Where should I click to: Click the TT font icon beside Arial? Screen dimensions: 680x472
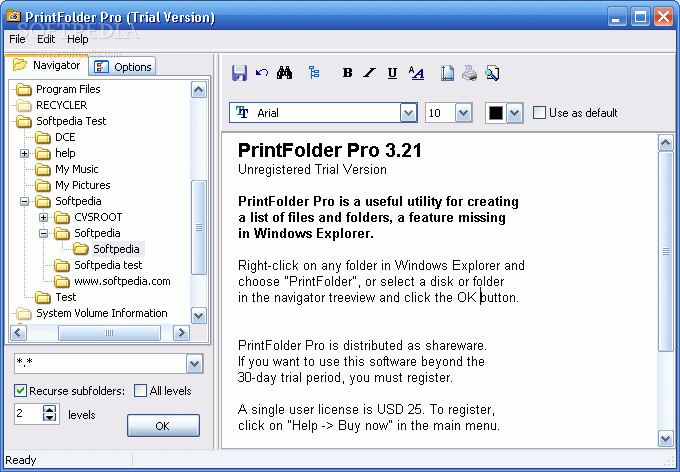(242, 112)
